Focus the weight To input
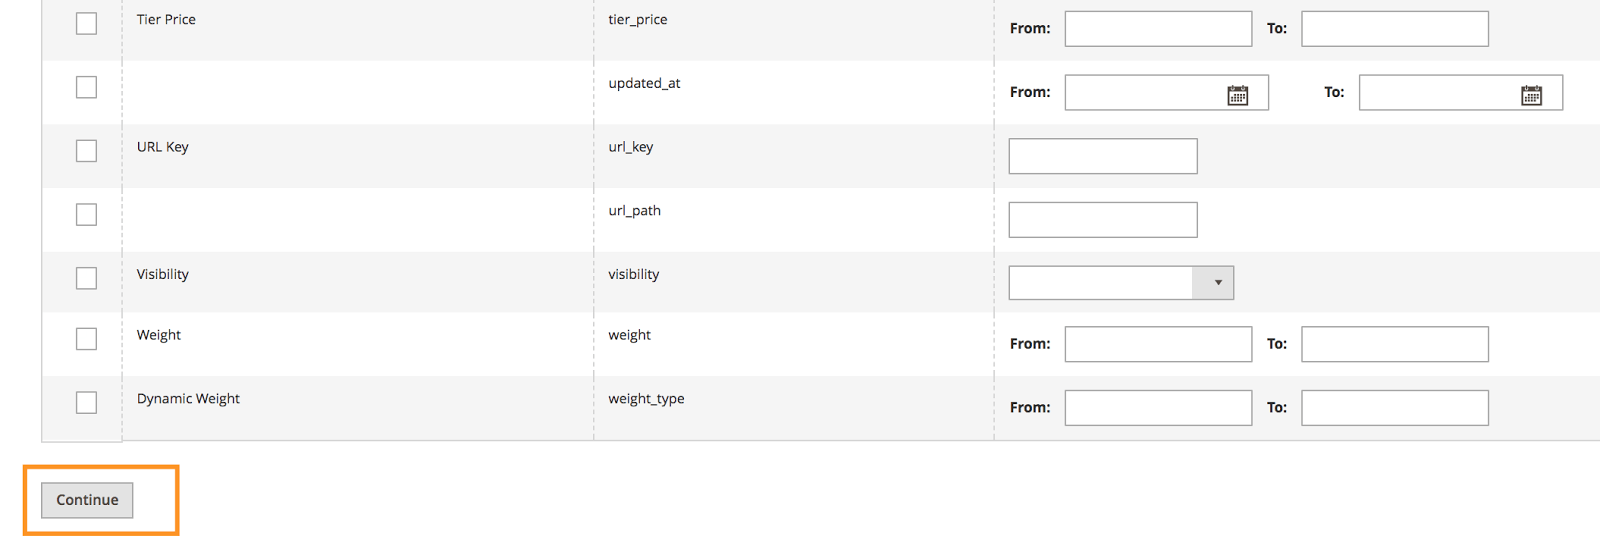The height and width of the screenshot is (552, 1600). [1395, 344]
